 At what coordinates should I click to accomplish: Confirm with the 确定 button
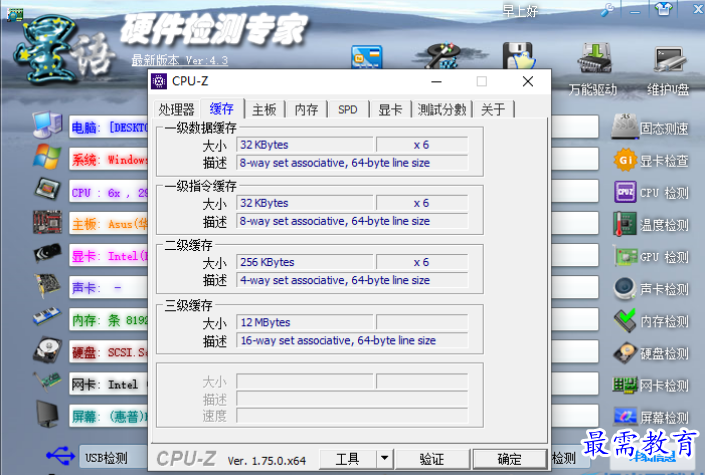pyautogui.click(x=509, y=458)
